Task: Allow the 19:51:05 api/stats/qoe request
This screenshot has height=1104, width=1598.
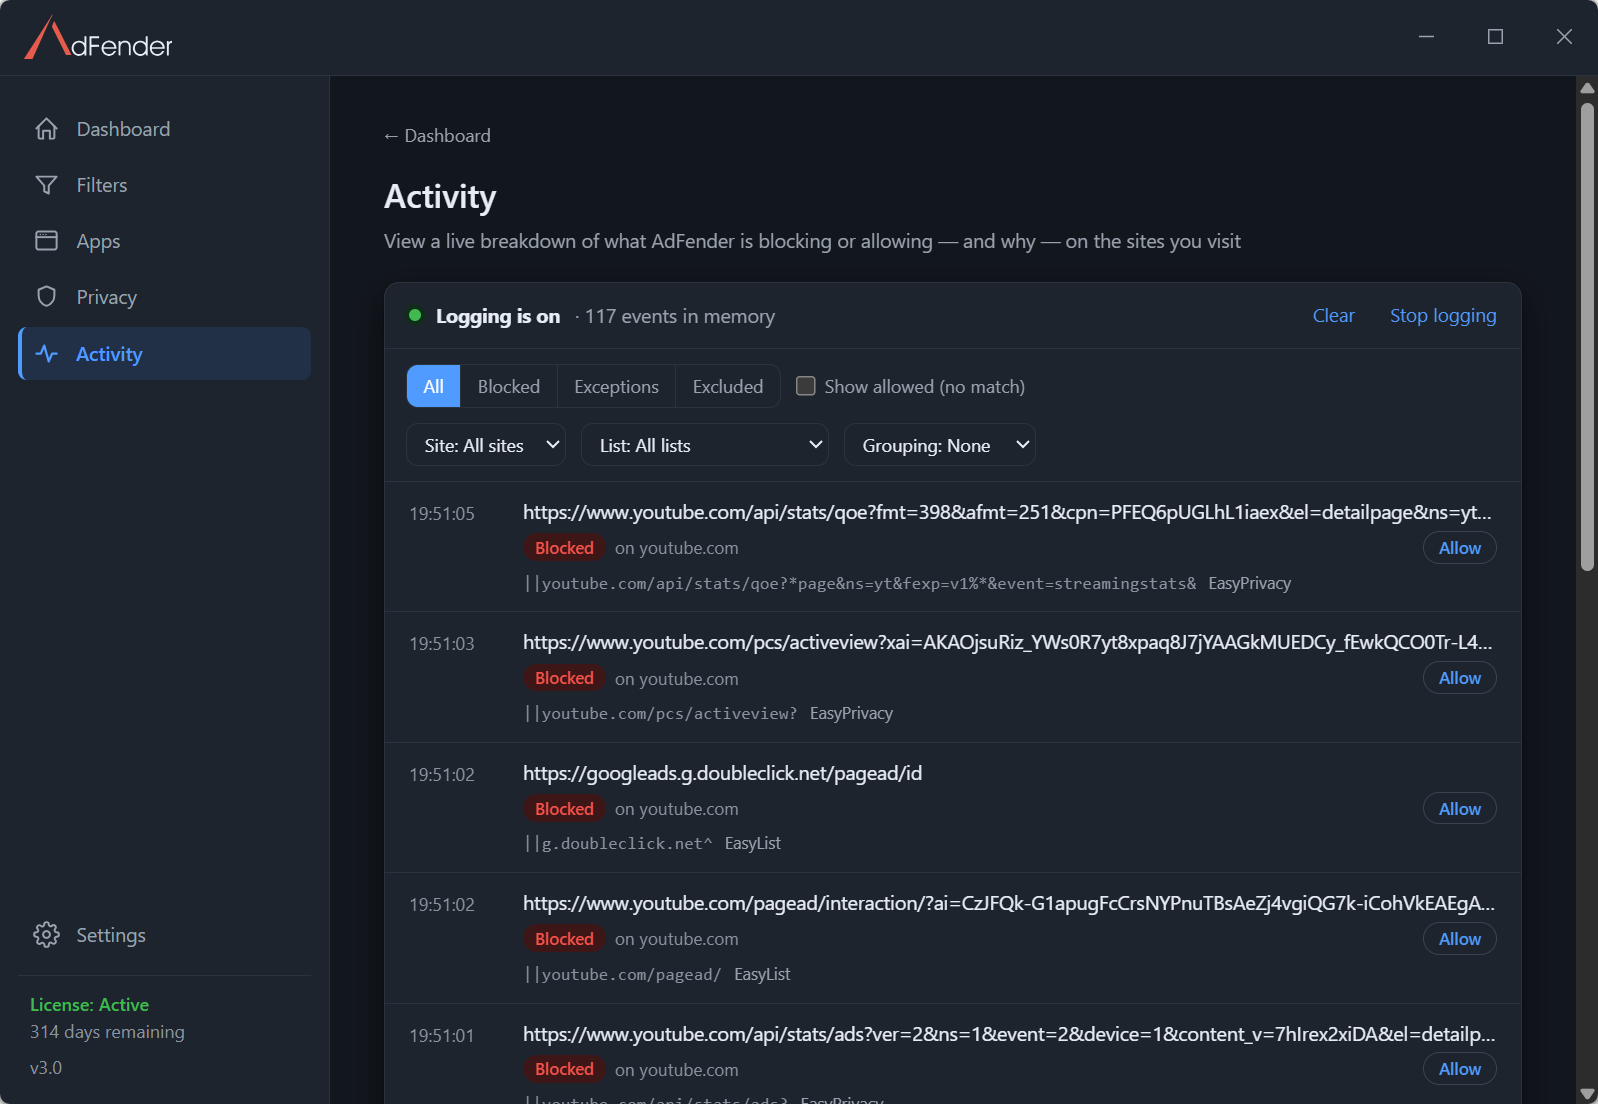Action: [x=1460, y=548]
